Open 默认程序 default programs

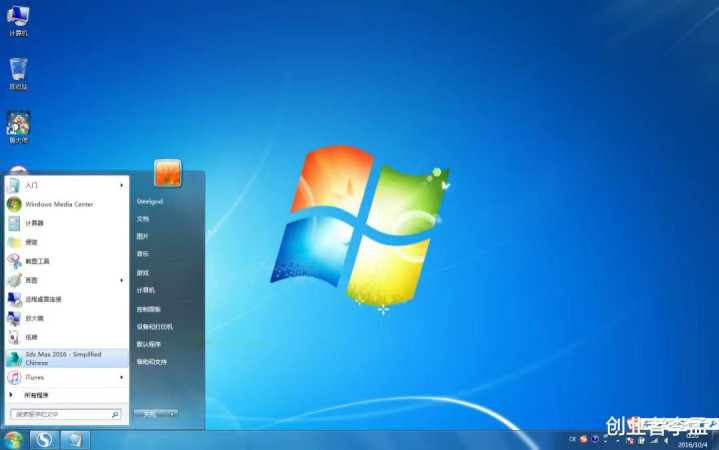(148, 344)
